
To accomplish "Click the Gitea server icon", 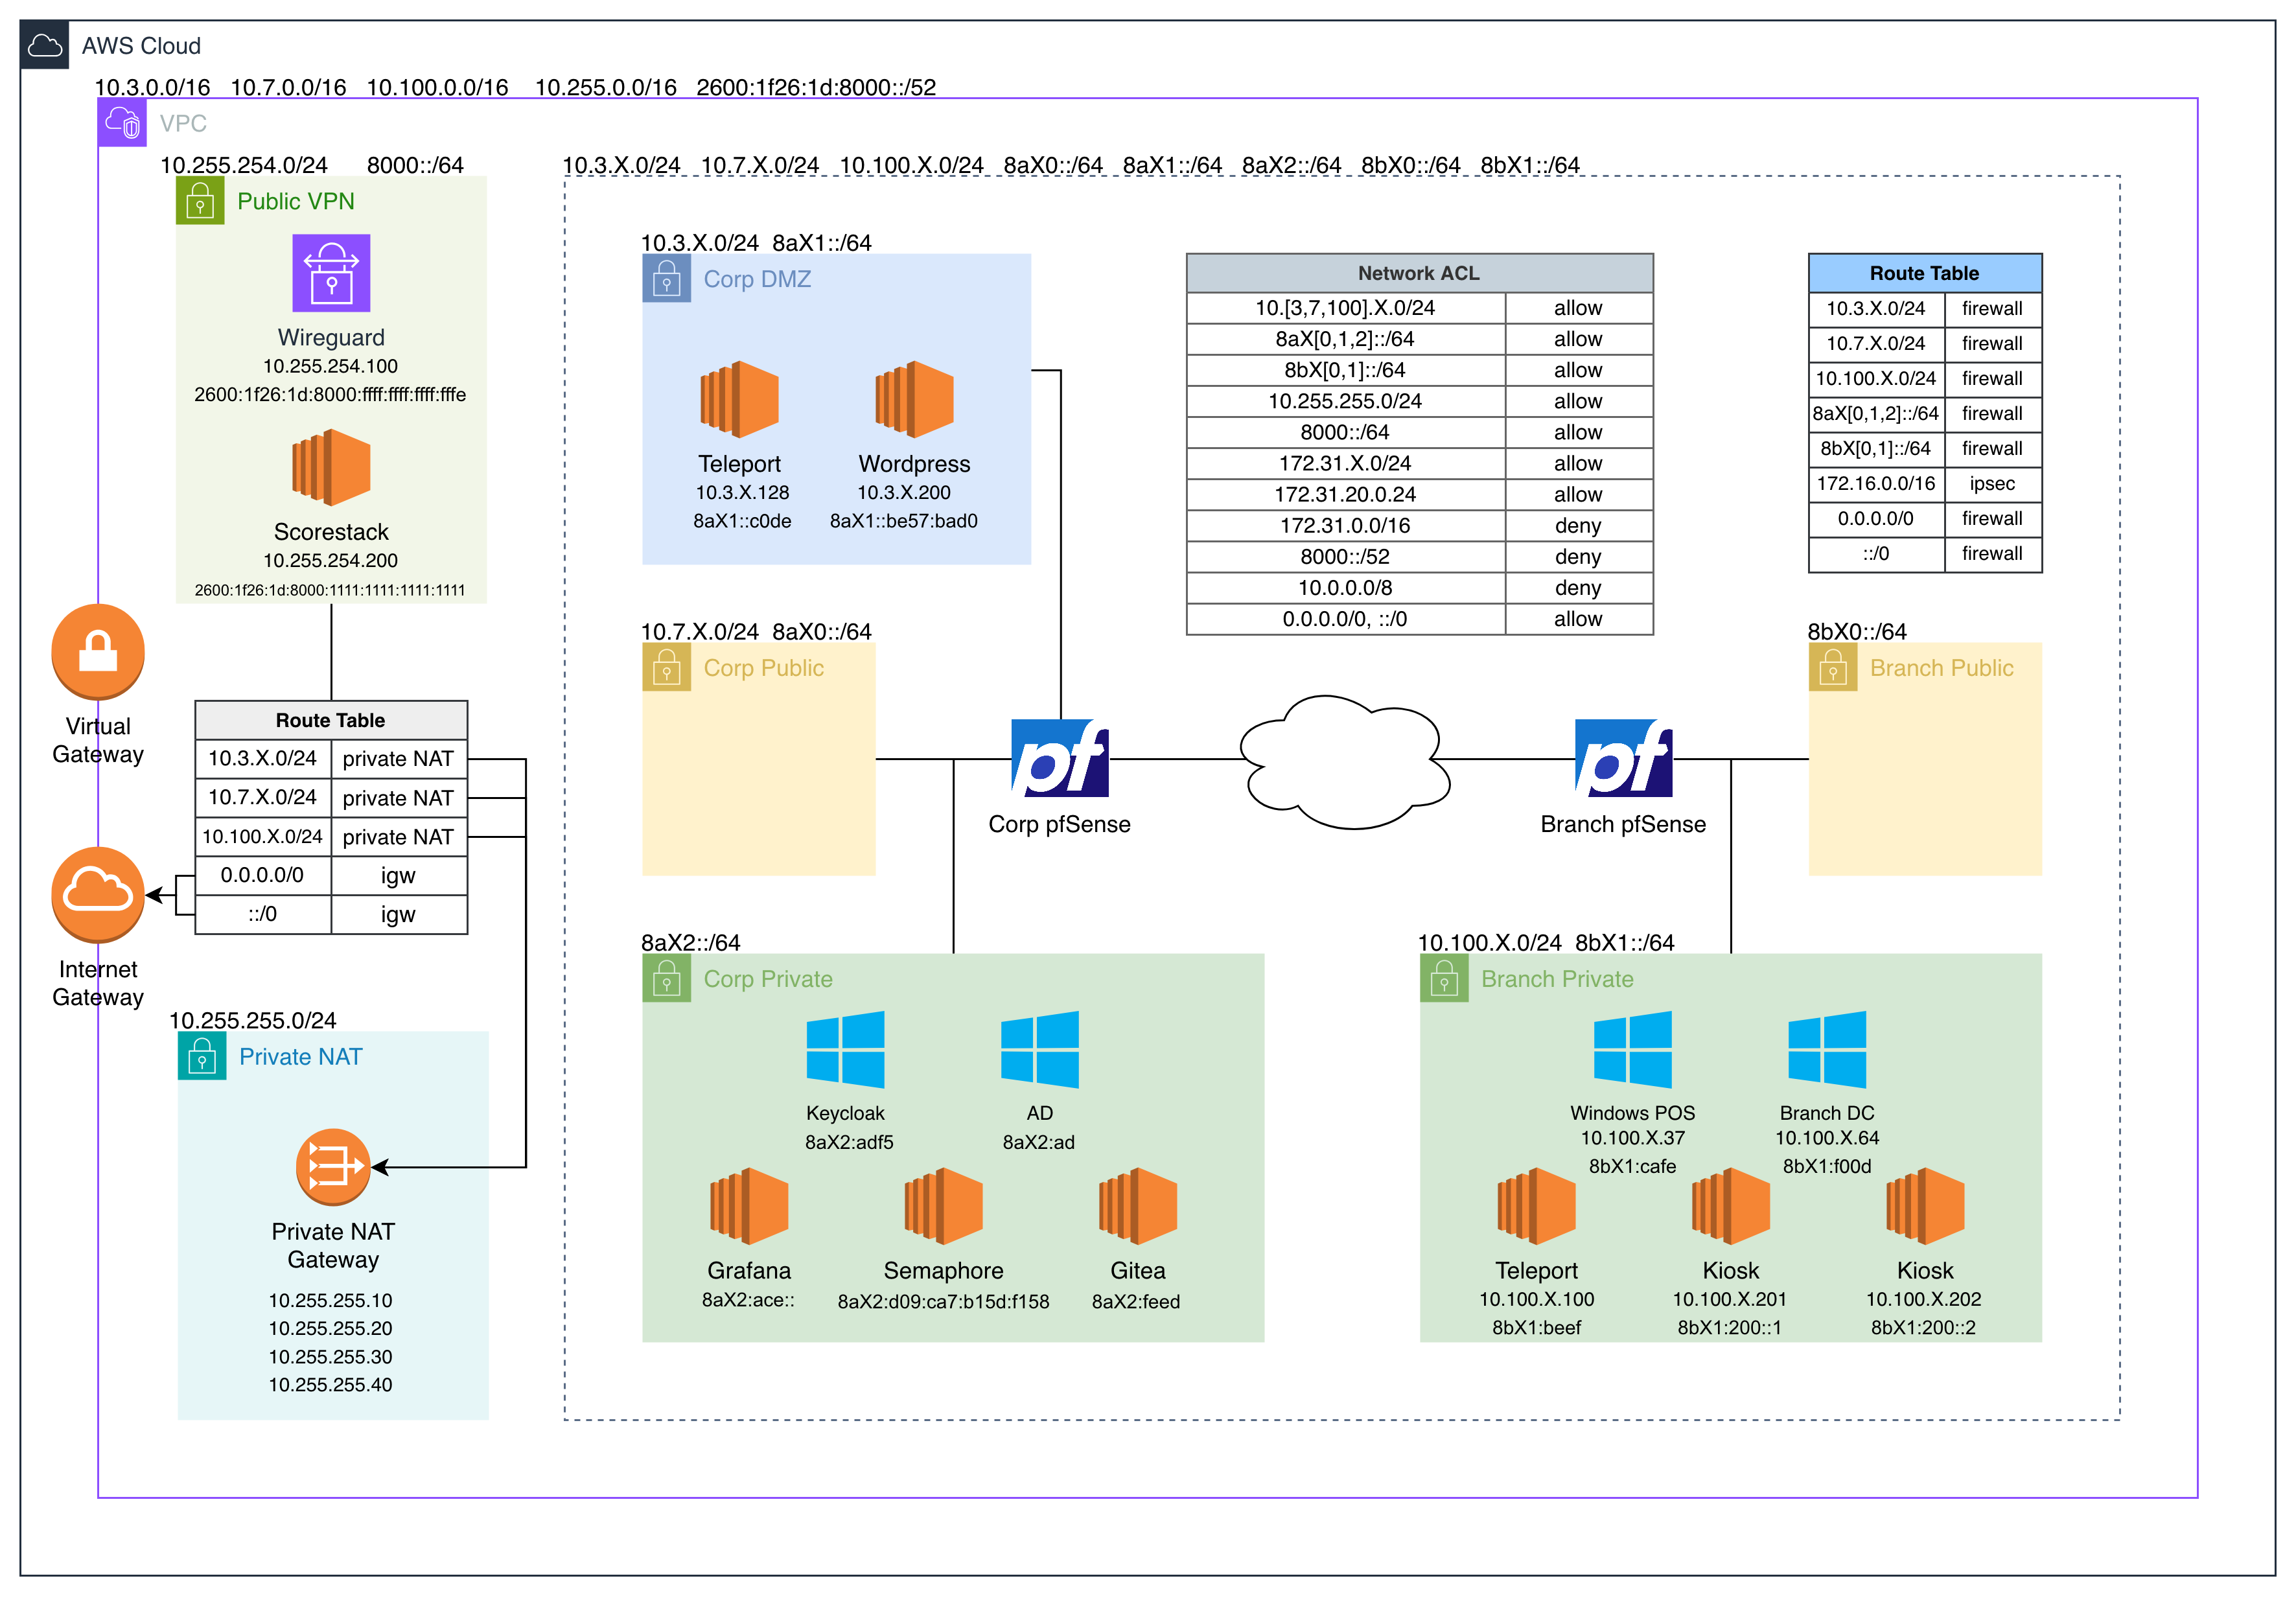I will coord(1137,1206).
